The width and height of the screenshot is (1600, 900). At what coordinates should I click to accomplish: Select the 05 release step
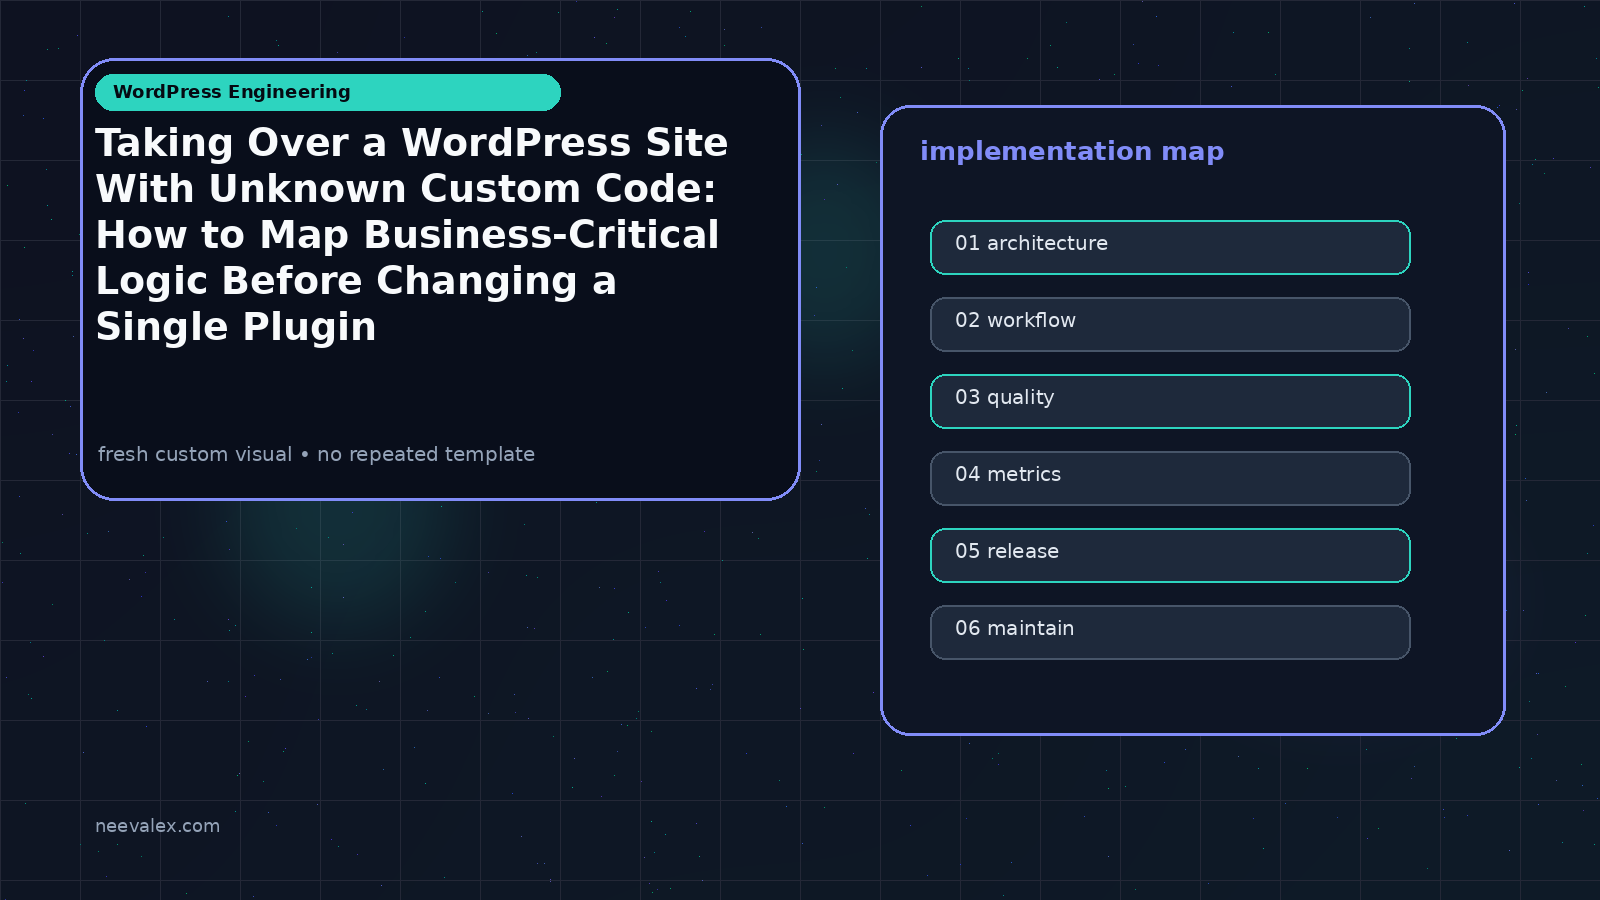[1170, 555]
